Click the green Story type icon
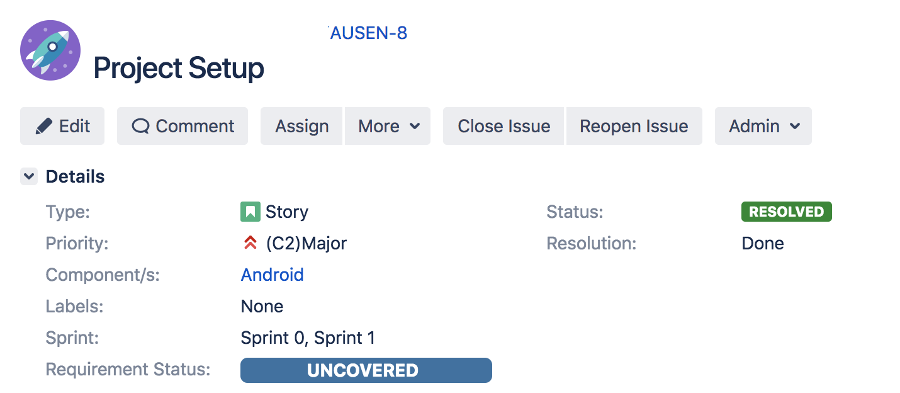Image resolution: width=900 pixels, height=393 pixels. point(250,212)
